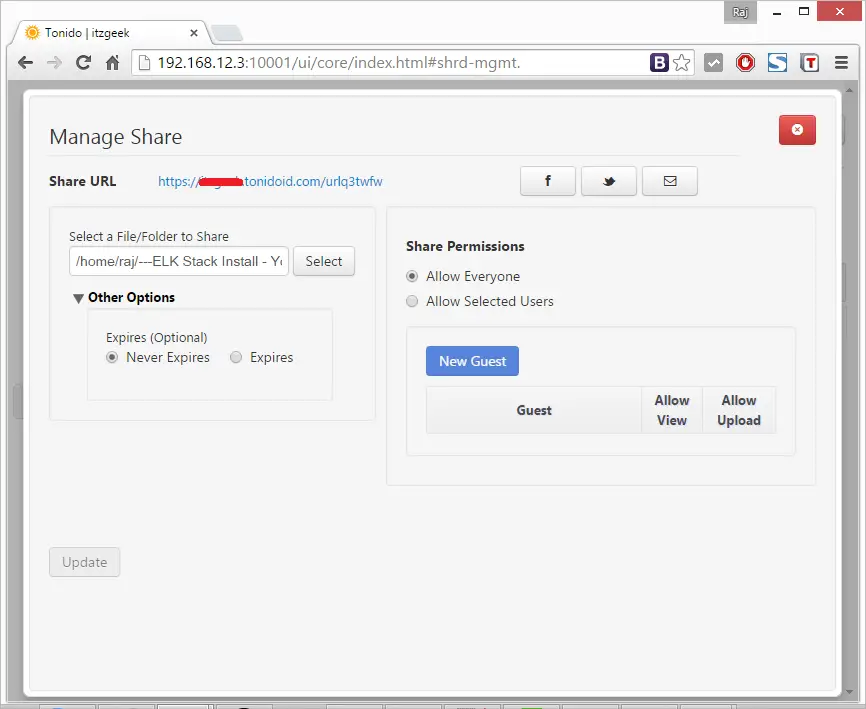The height and width of the screenshot is (709, 866).
Task: Open the checkmark extension icon
Action: pos(713,63)
